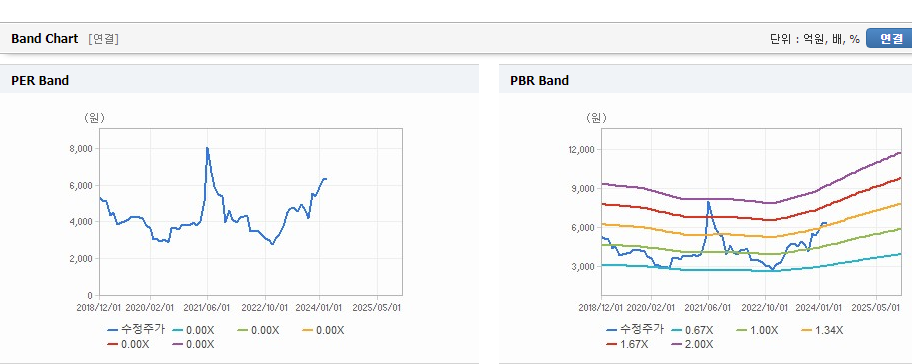Click the PER Band panel heading

coord(40,81)
